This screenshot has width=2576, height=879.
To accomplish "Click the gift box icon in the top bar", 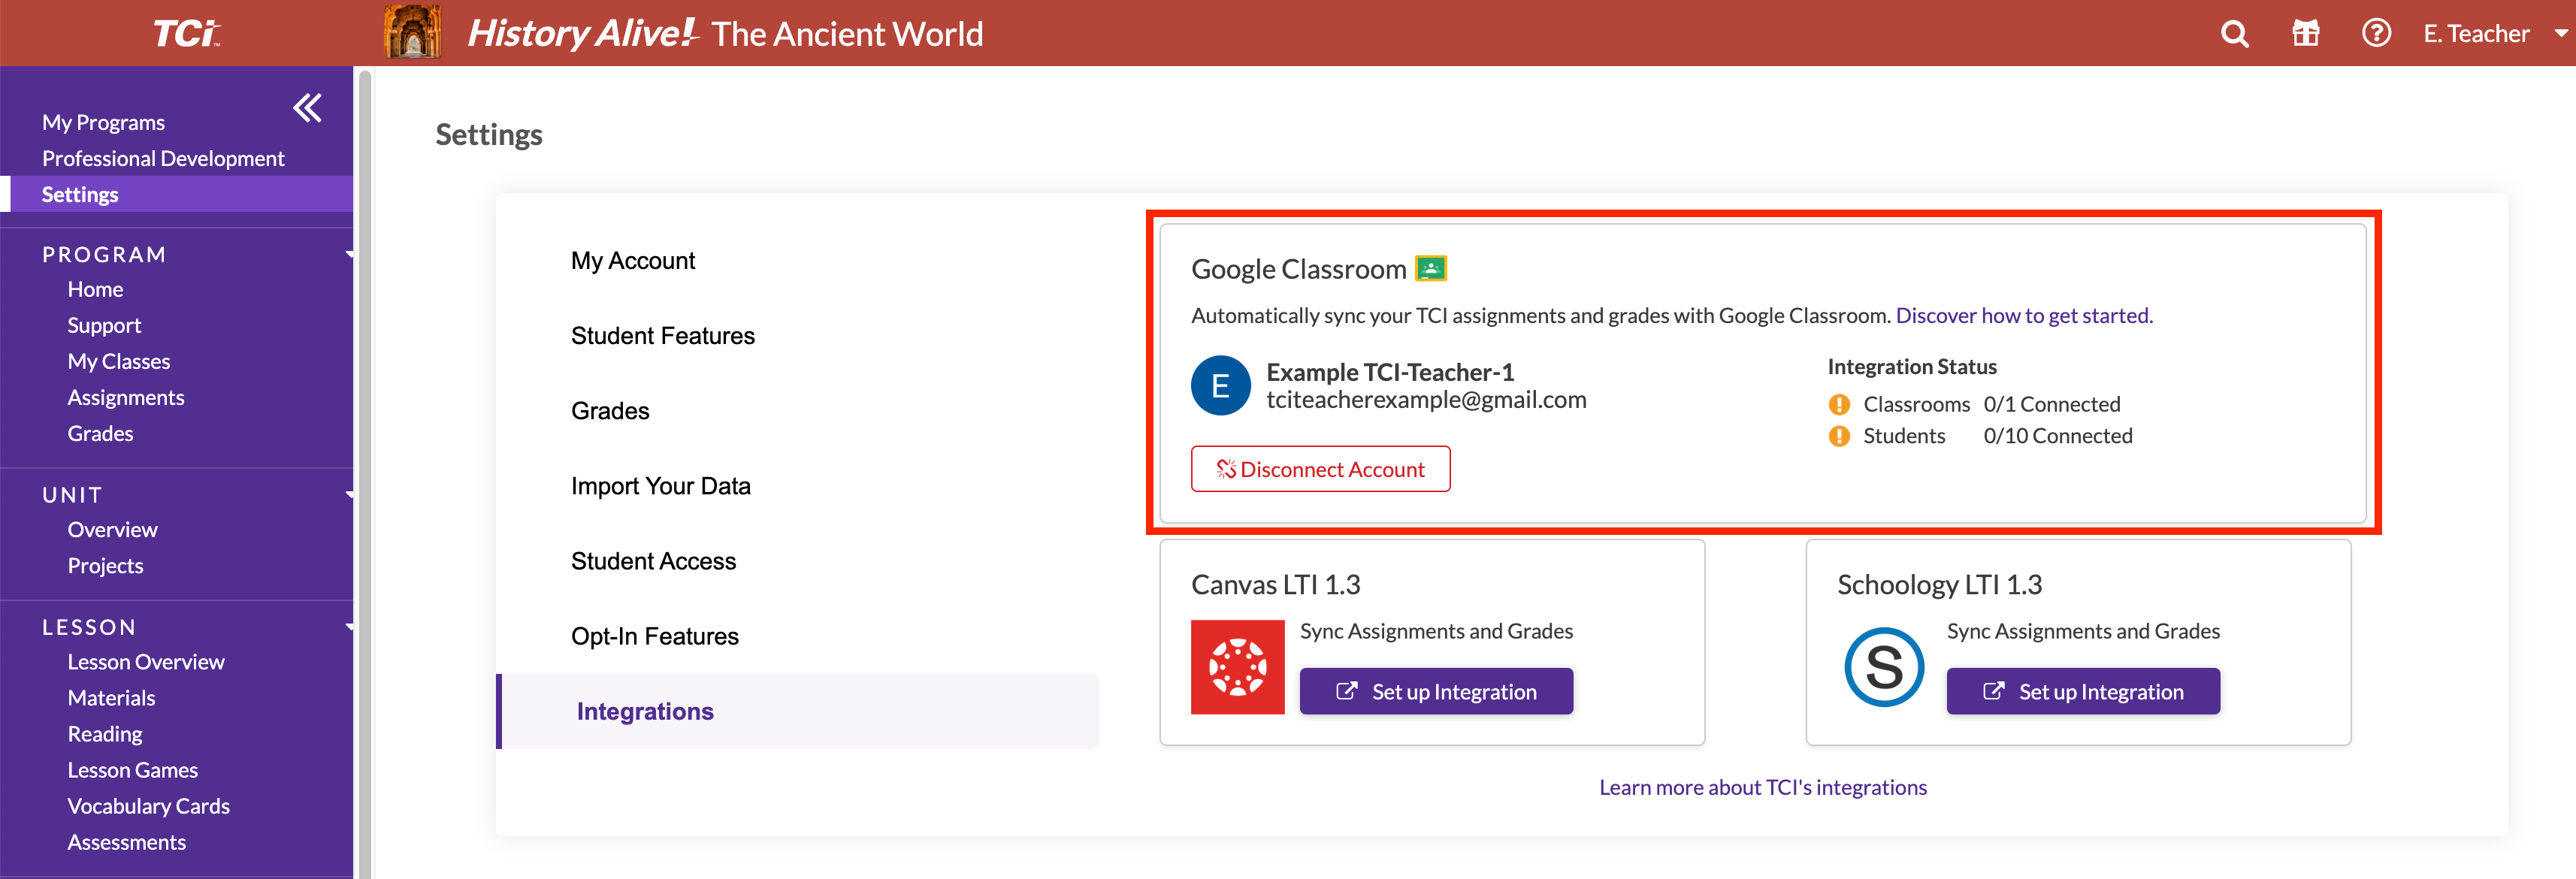I will pyautogui.click(x=2305, y=33).
